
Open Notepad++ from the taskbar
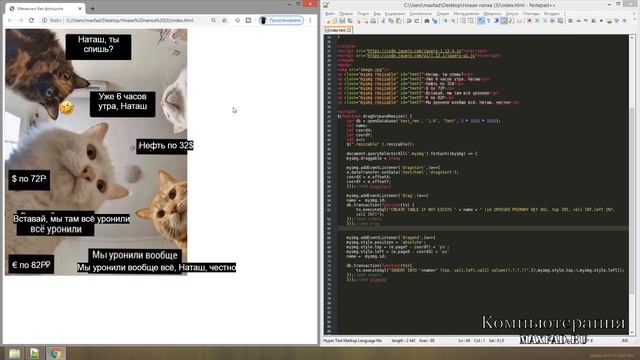tap(35, 353)
